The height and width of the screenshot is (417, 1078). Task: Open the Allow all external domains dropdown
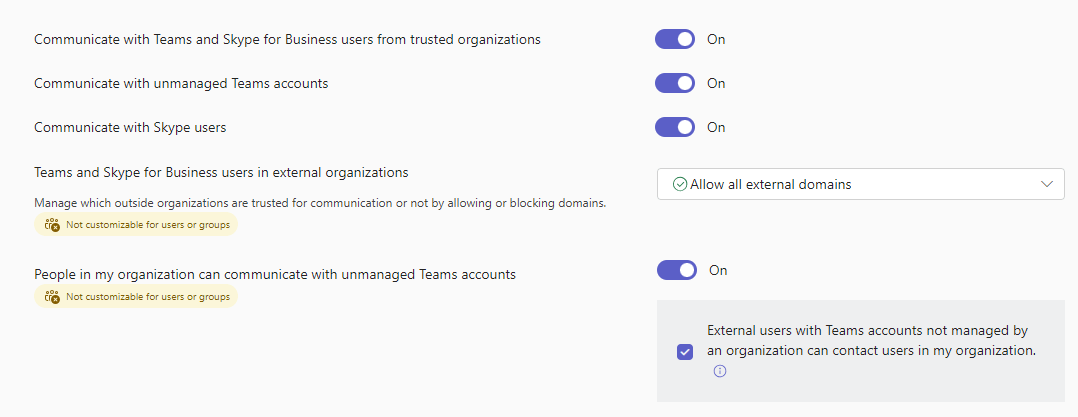(x=860, y=184)
